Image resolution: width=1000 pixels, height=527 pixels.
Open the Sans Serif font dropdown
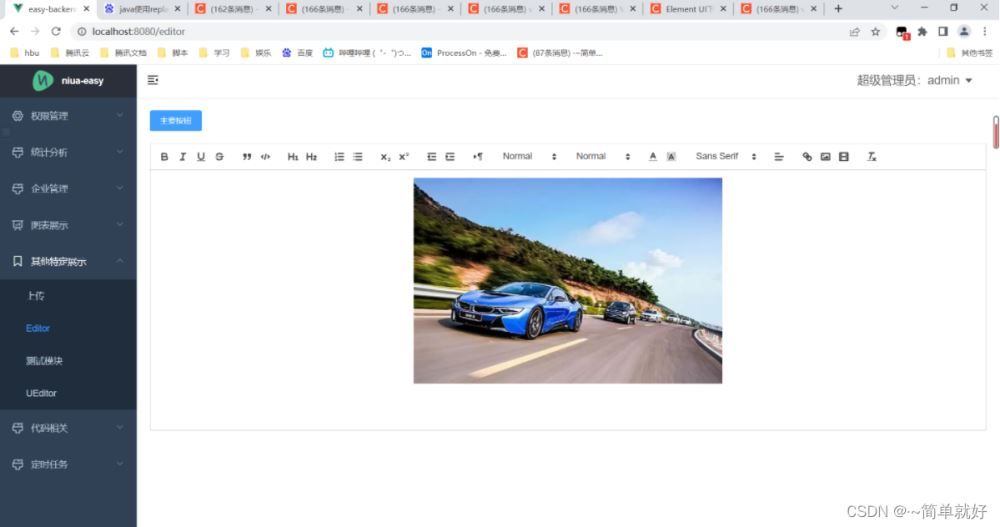click(726, 157)
